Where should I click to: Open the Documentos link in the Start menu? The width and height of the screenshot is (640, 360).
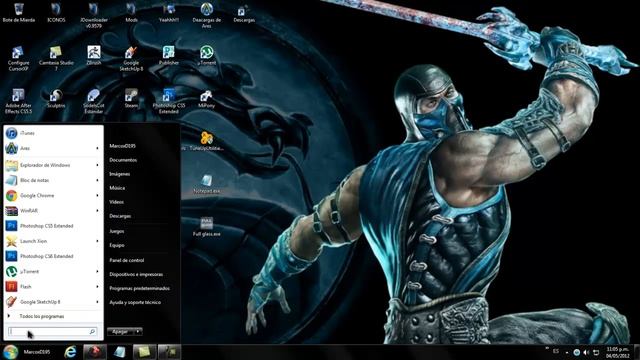123,160
